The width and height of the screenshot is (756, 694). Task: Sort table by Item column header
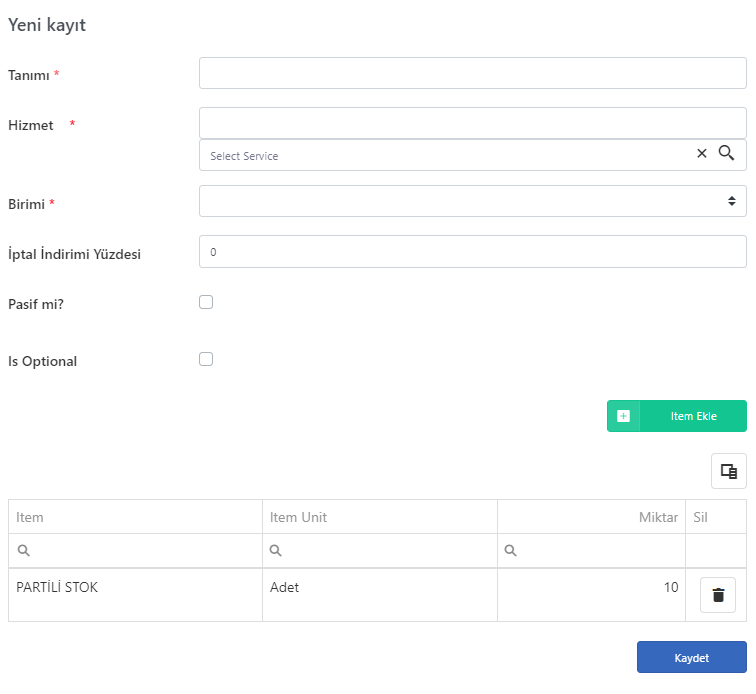(x=135, y=517)
